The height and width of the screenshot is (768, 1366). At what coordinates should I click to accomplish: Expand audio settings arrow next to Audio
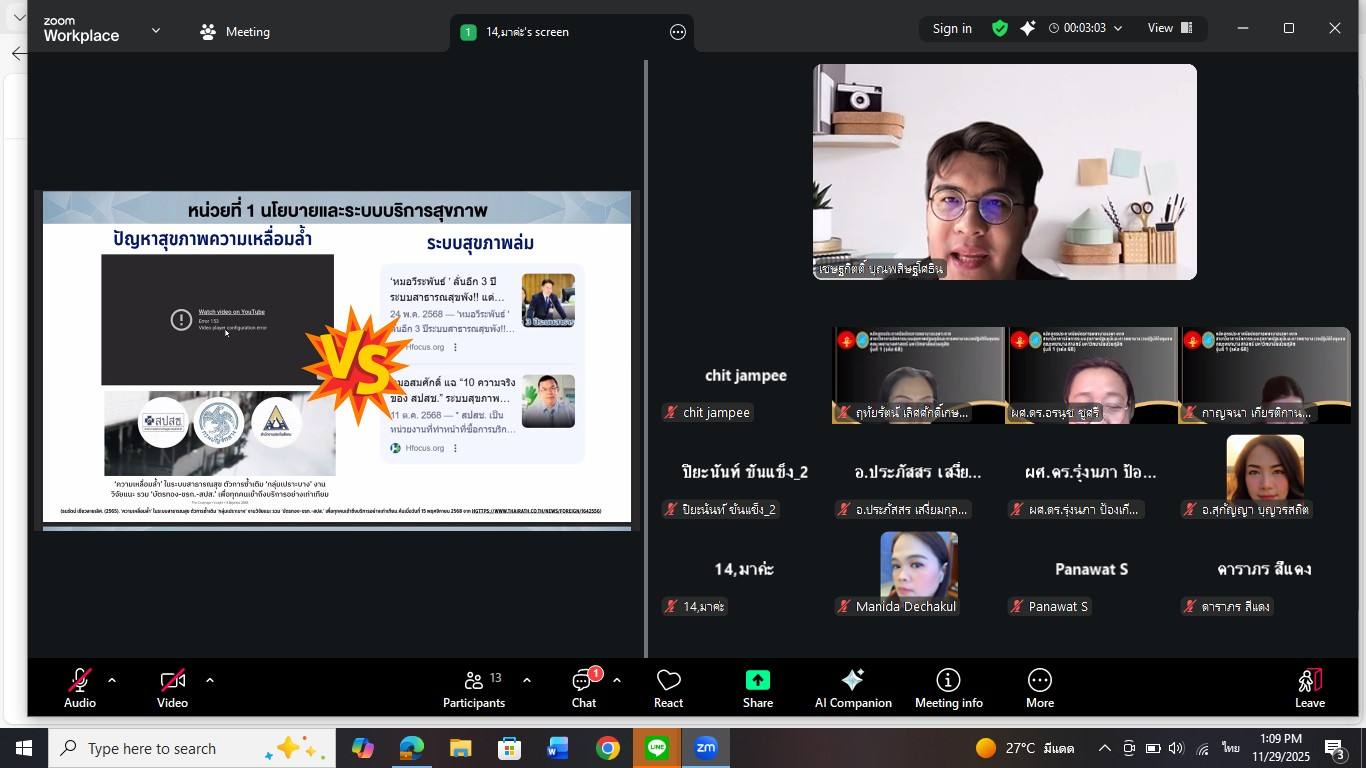[112, 680]
